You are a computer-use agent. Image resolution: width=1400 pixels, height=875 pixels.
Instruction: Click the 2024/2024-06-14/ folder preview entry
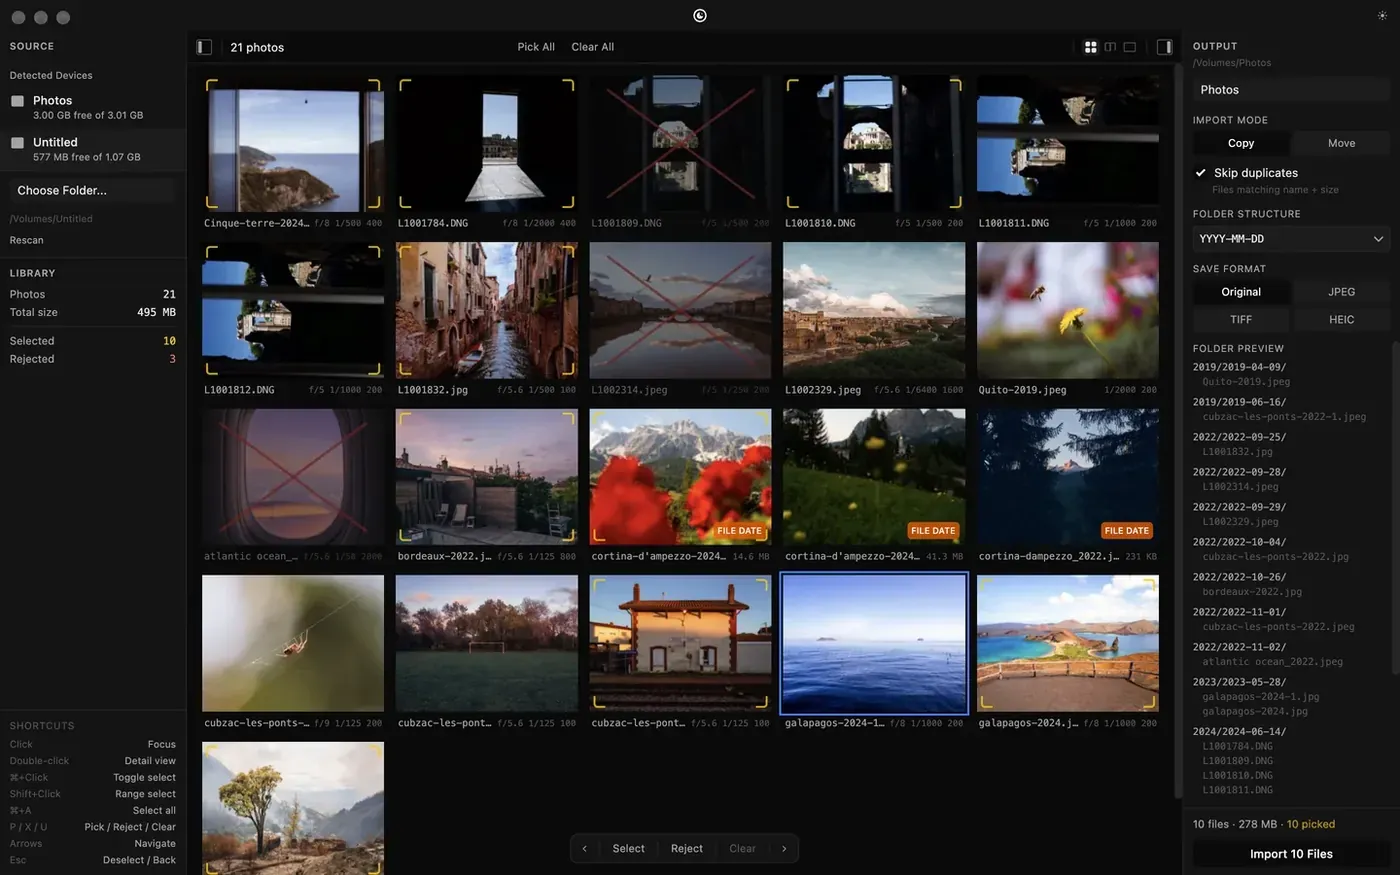1239,732
